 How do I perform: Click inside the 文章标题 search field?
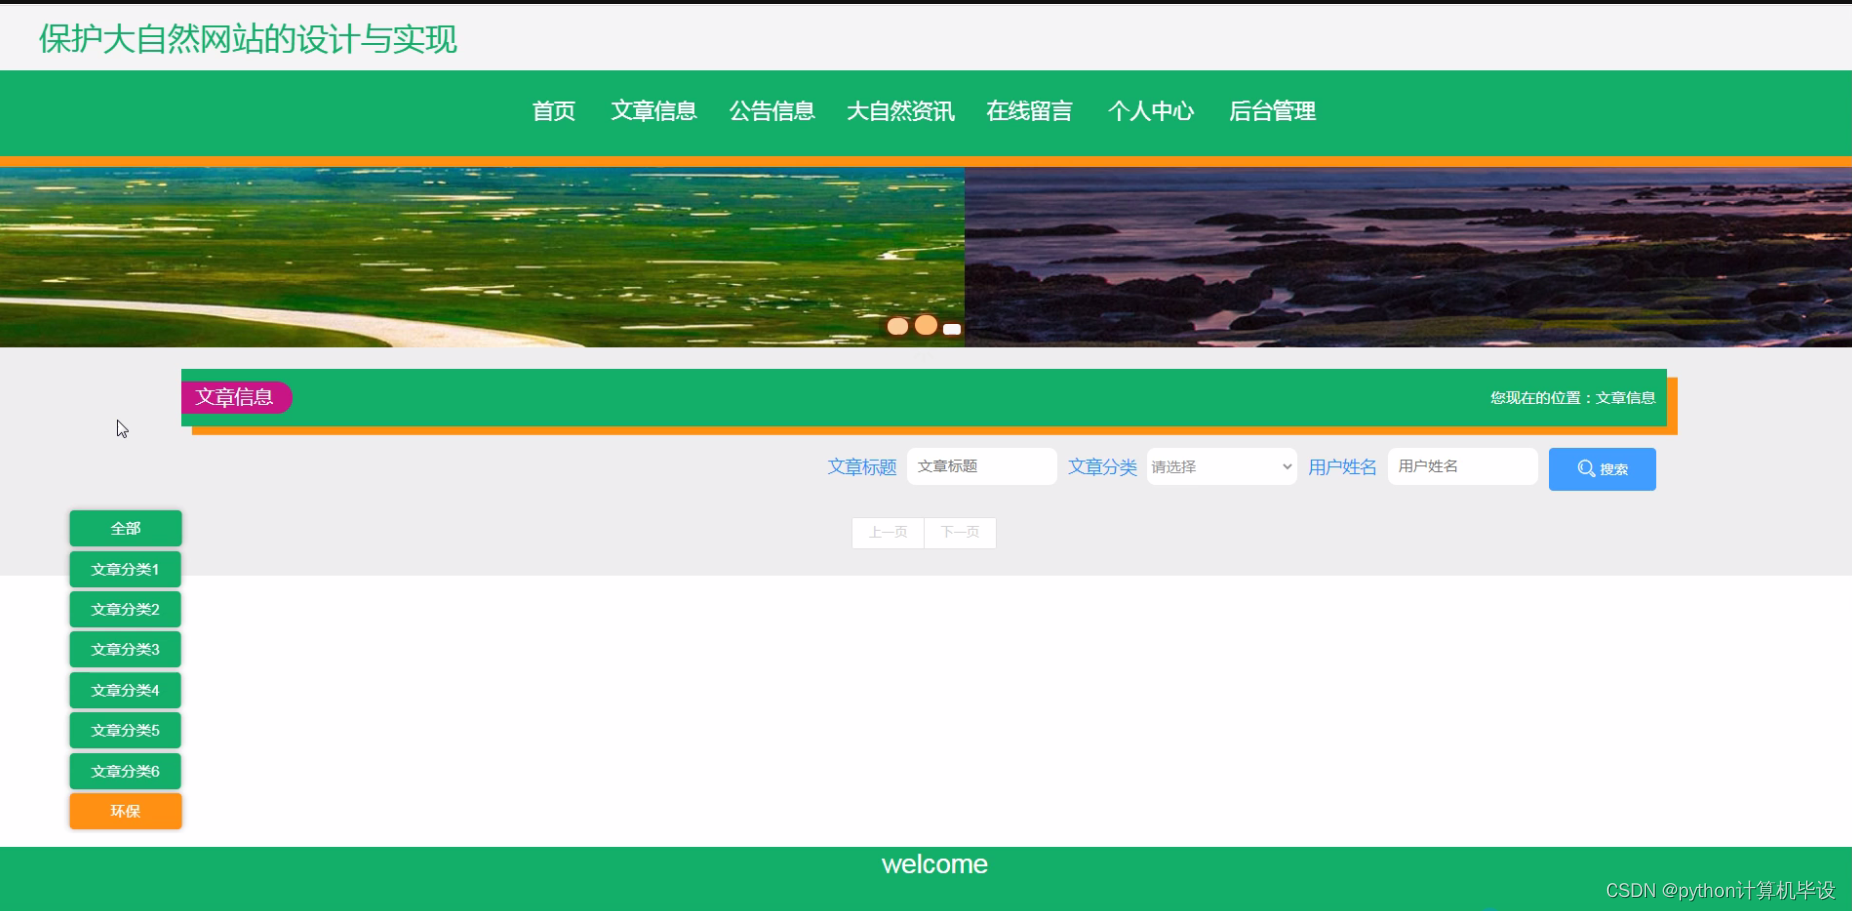point(981,466)
